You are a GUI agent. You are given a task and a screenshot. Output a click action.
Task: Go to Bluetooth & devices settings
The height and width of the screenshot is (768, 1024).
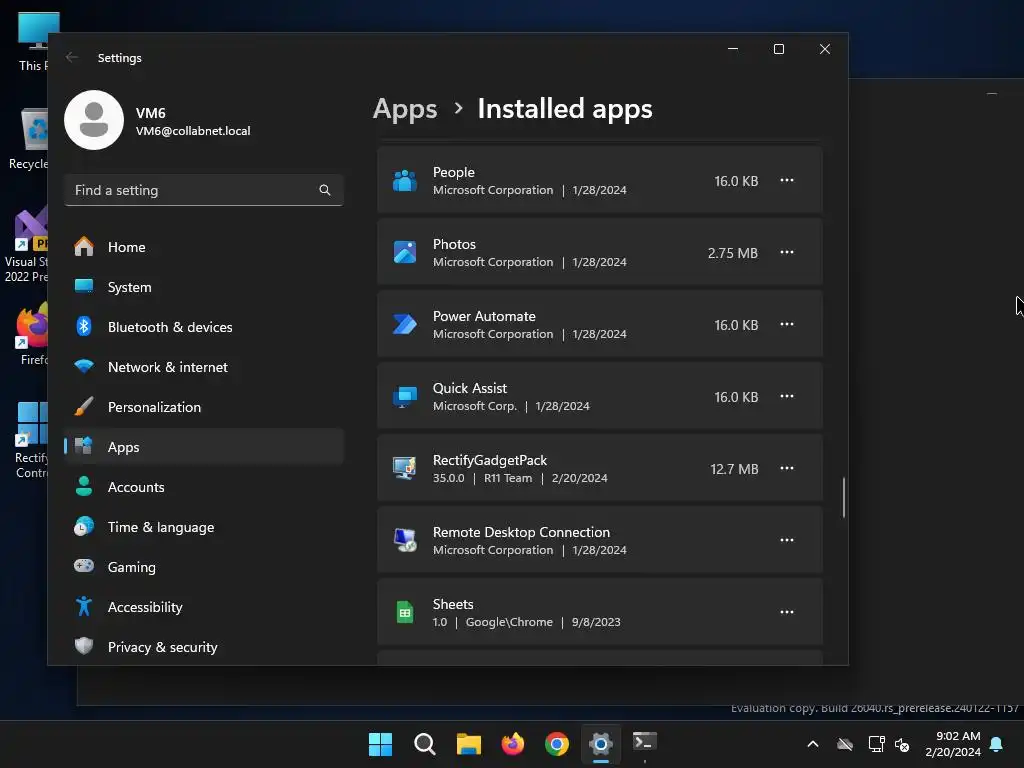(x=204, y=327)
